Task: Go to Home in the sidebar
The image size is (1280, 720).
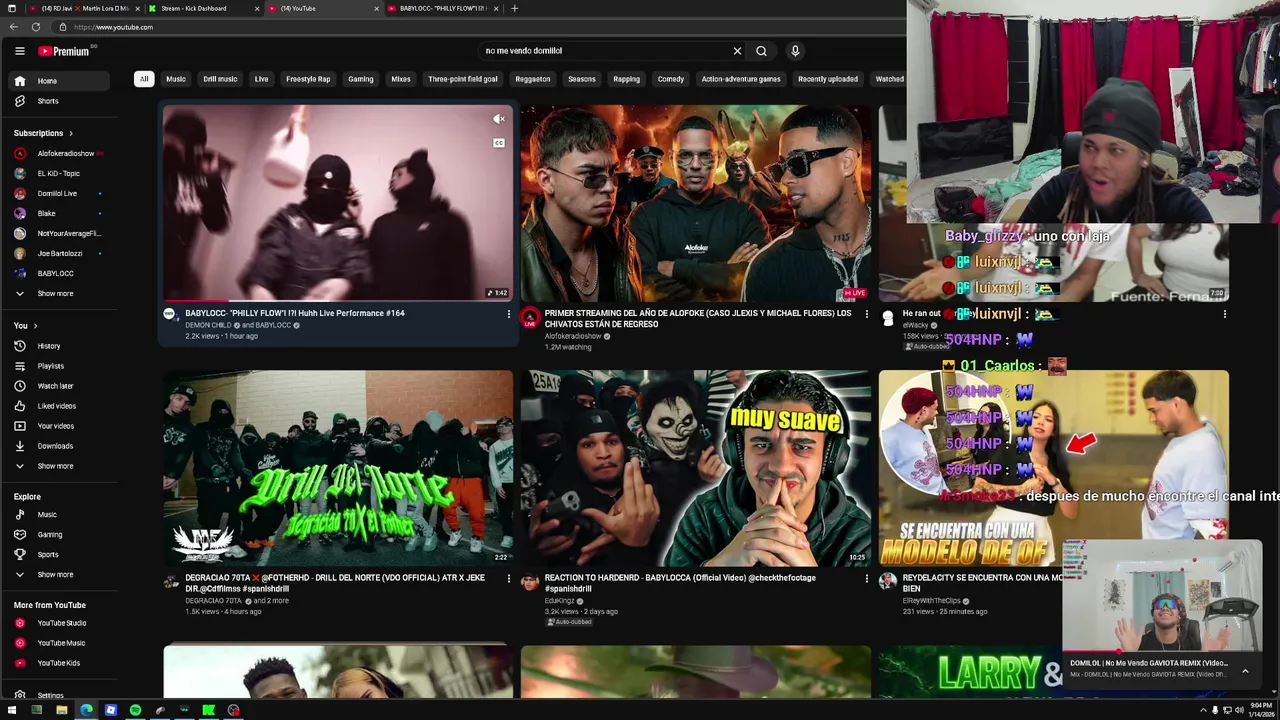Action: point(59,81)
